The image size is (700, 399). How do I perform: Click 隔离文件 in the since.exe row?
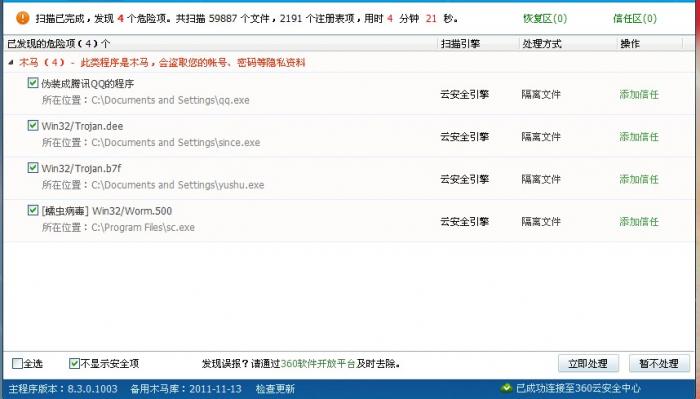click(x=541, y=137)
